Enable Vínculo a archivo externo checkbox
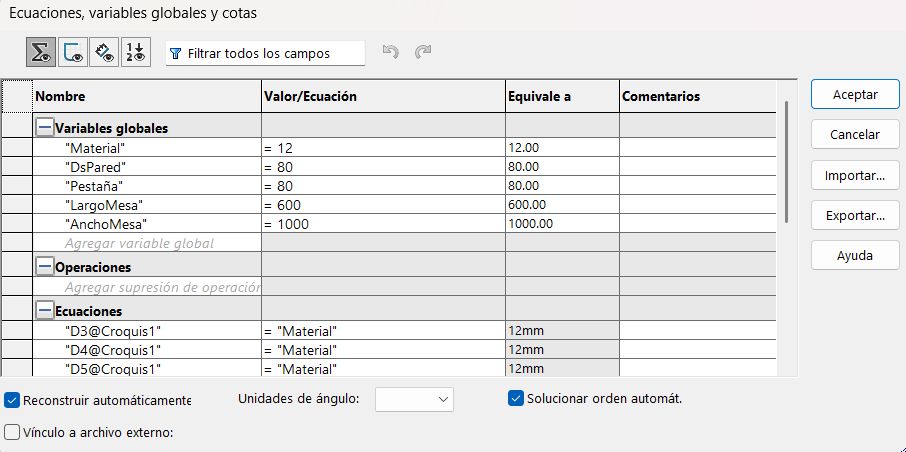Viewport: 906px width, 452px height. coord(12,432)
